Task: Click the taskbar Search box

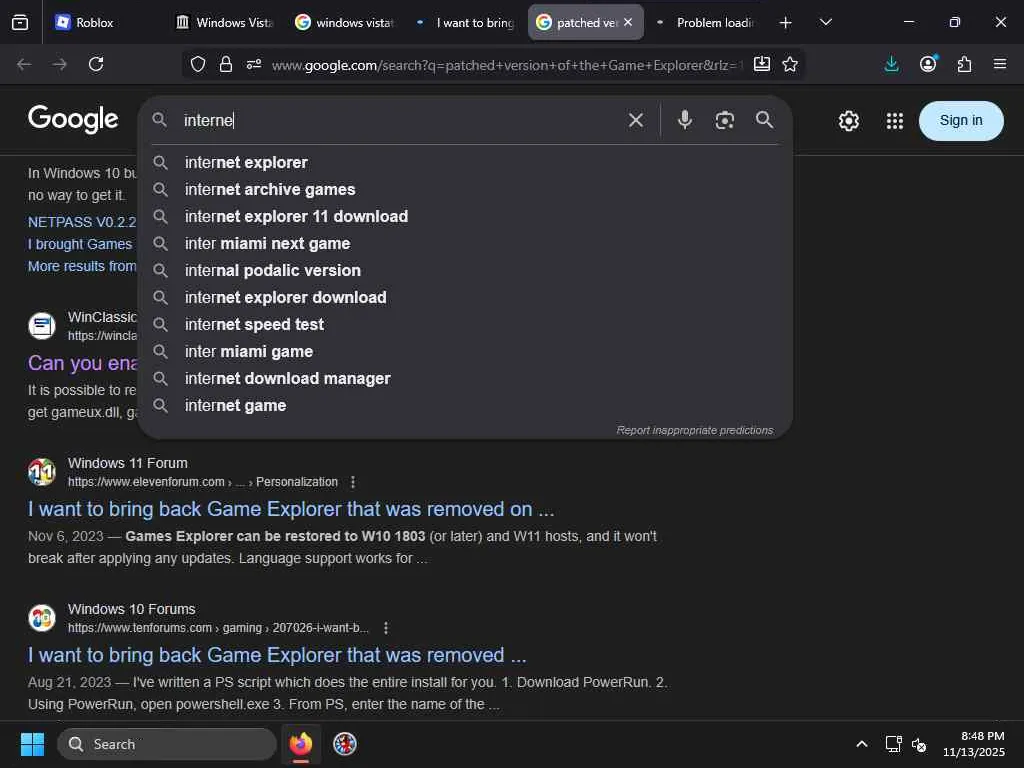Action: (x=167, y=744)
